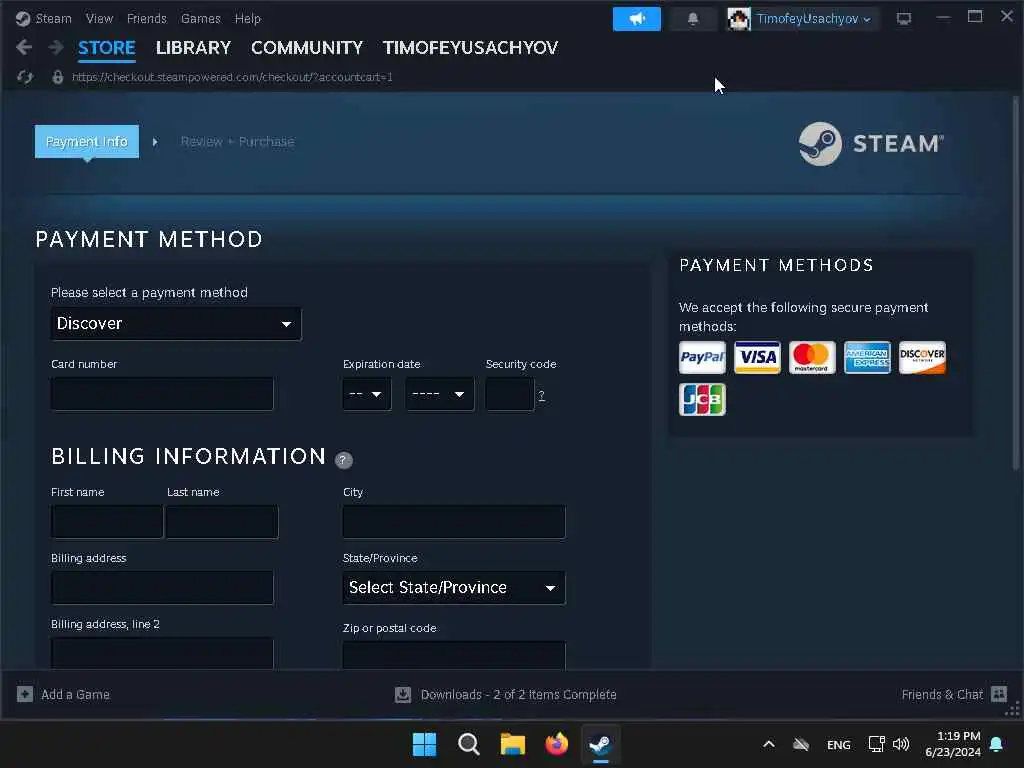1024x768 pixels.
Task: Switch to Big Picture mode monitor icon
Action: point(904,18)
